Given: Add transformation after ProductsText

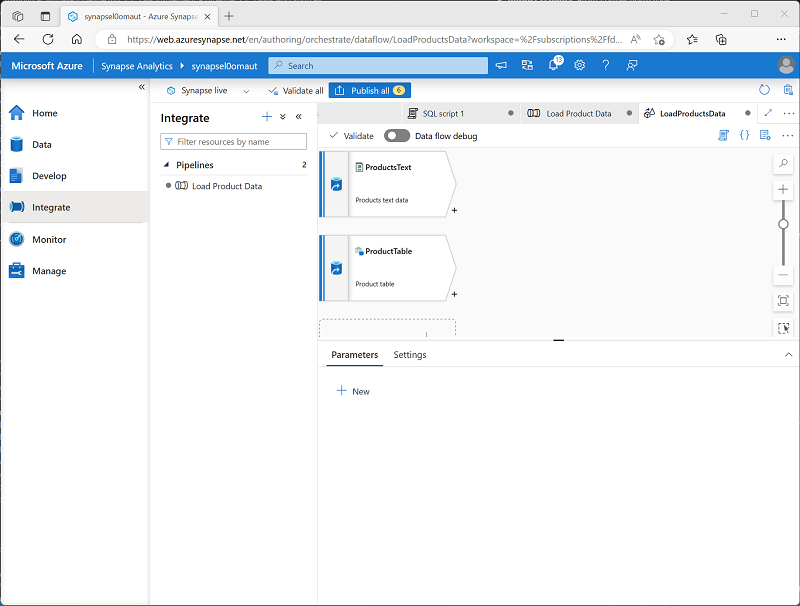Looking at the screenshot, I should click(x=454, y=210).
